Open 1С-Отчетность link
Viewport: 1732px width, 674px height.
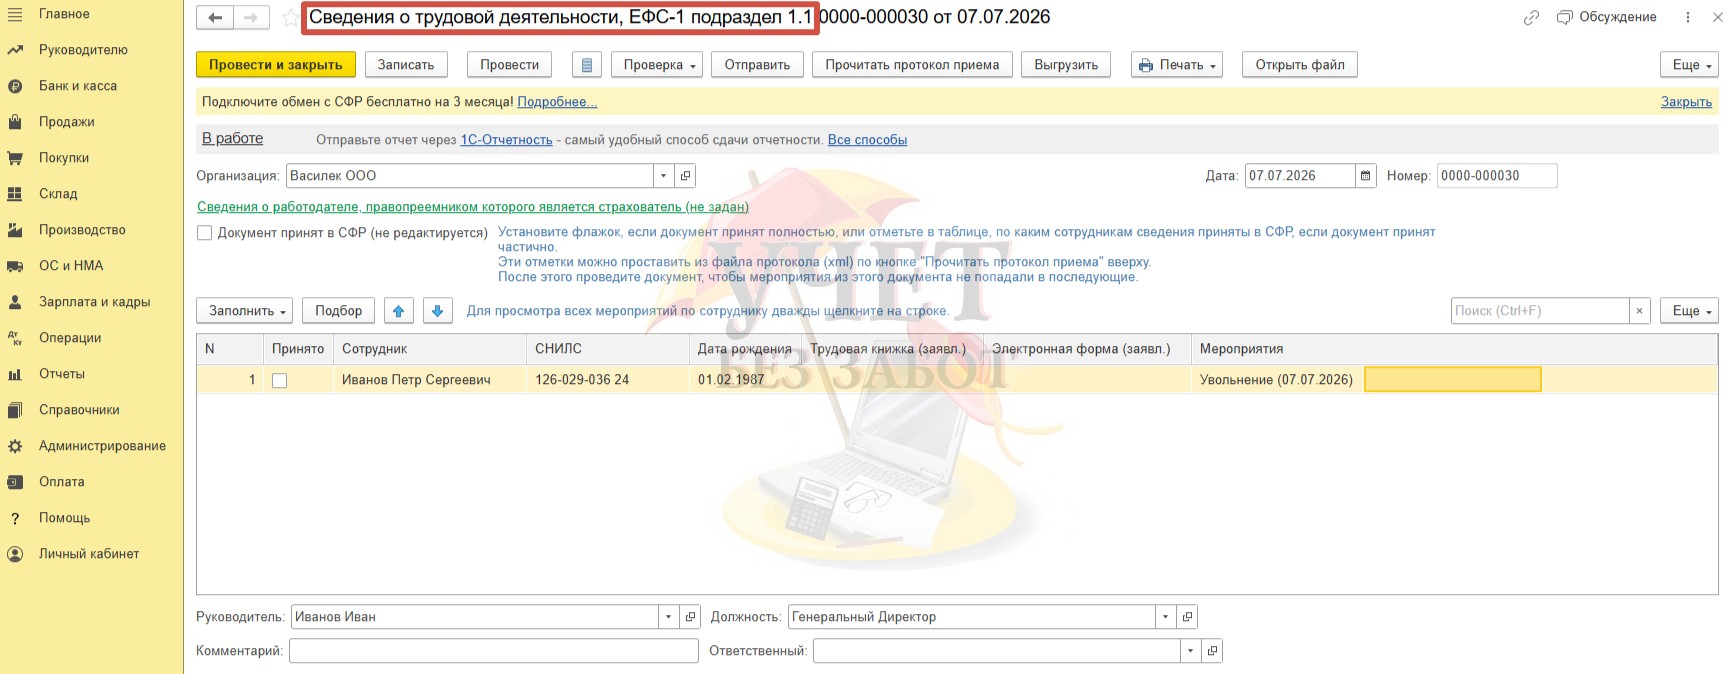[x=506, y=140]
